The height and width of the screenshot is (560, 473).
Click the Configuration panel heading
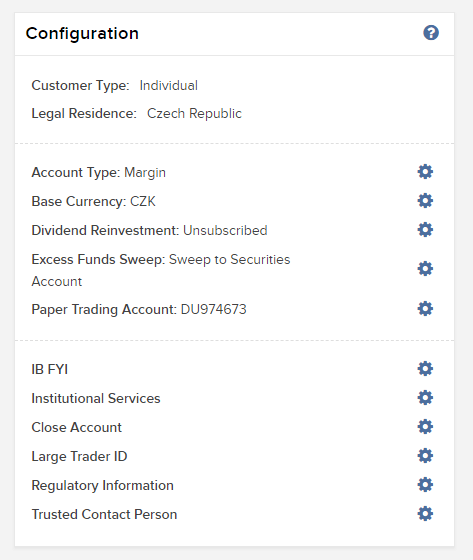tap(82, 34)
